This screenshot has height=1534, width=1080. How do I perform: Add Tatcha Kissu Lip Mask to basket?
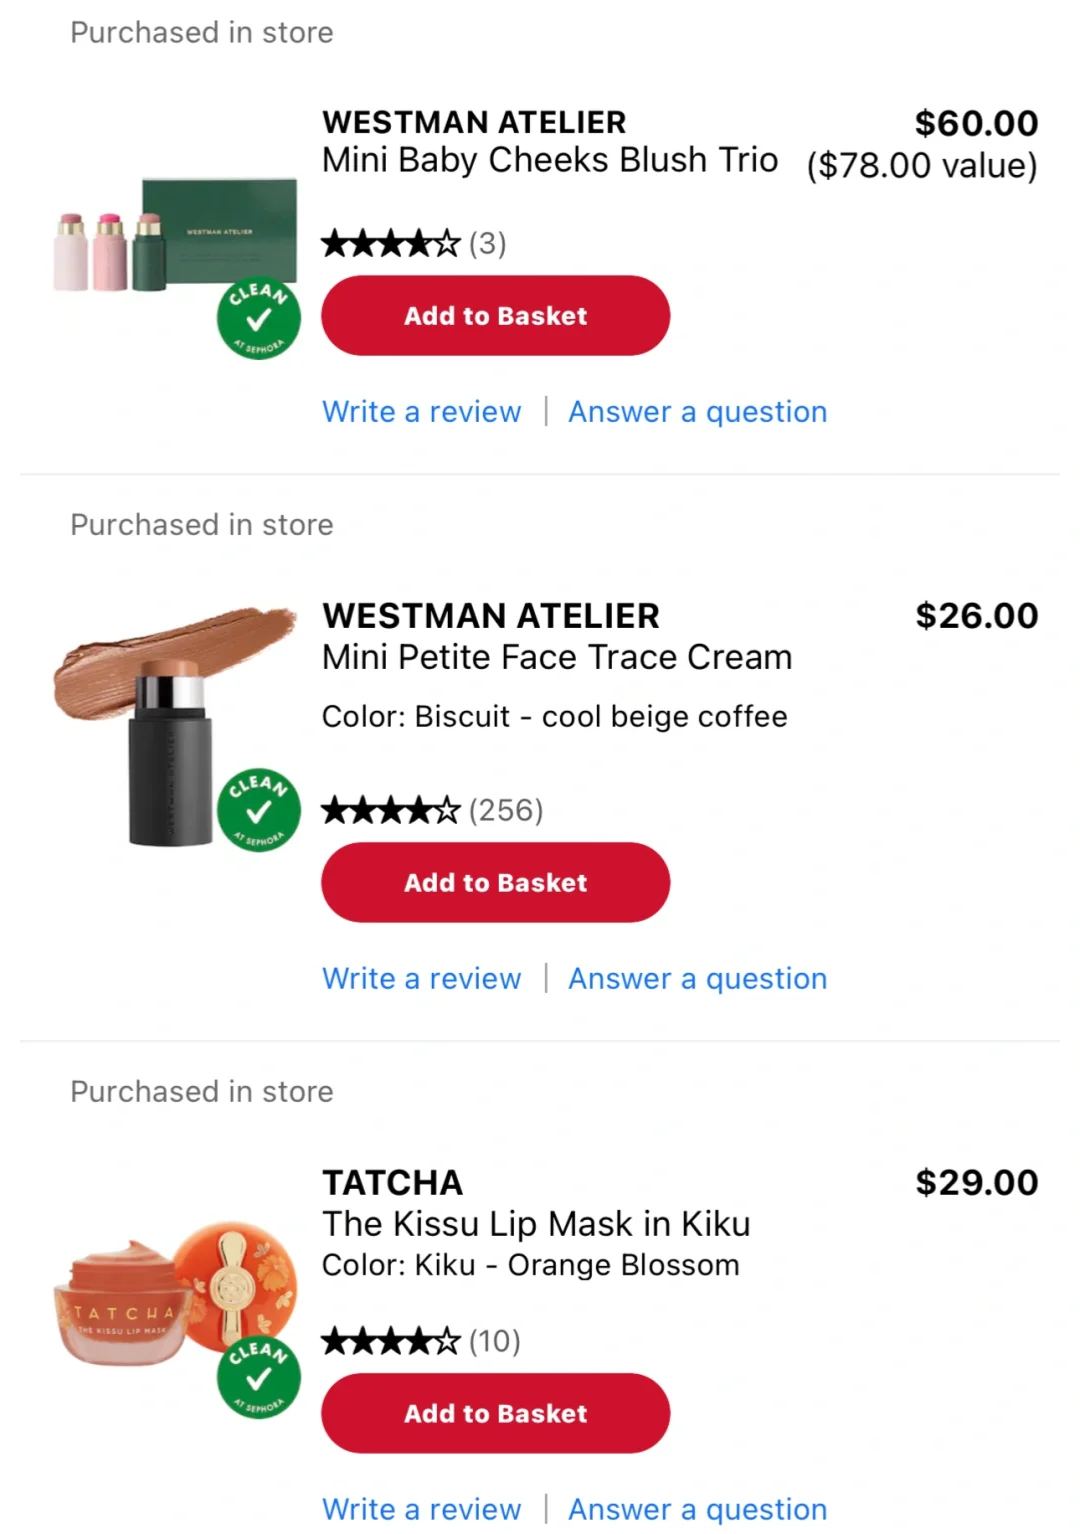click(x=495, y=1414)
